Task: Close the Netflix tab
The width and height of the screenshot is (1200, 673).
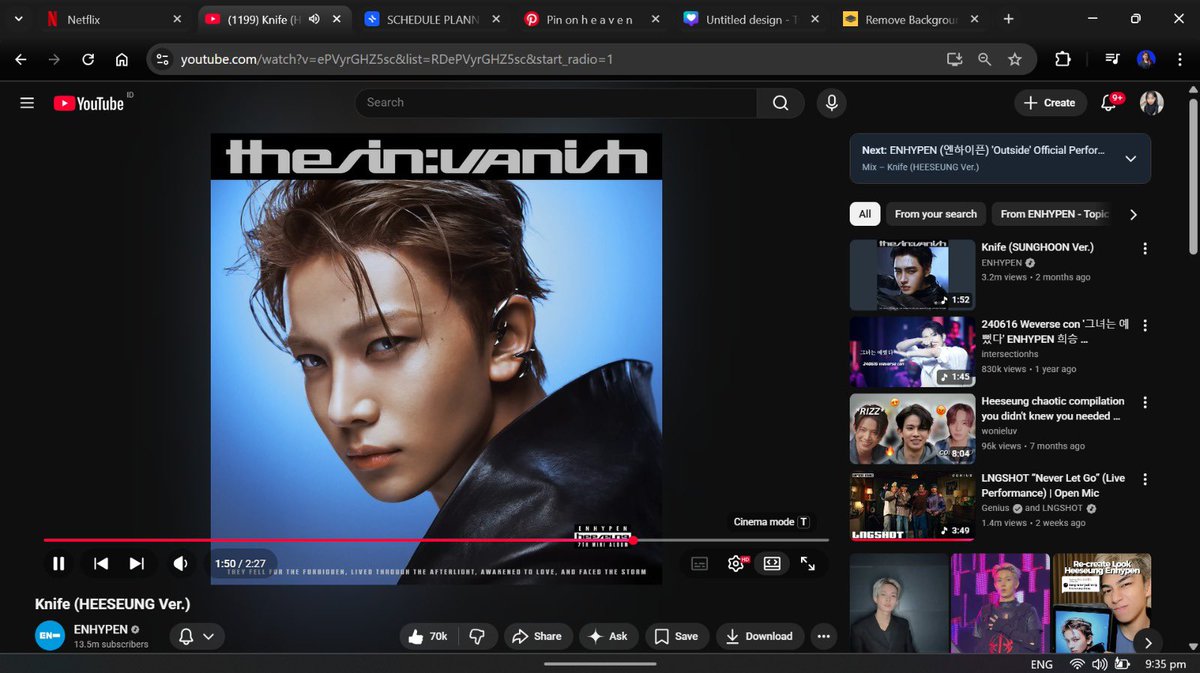Action: click(177, 20)
